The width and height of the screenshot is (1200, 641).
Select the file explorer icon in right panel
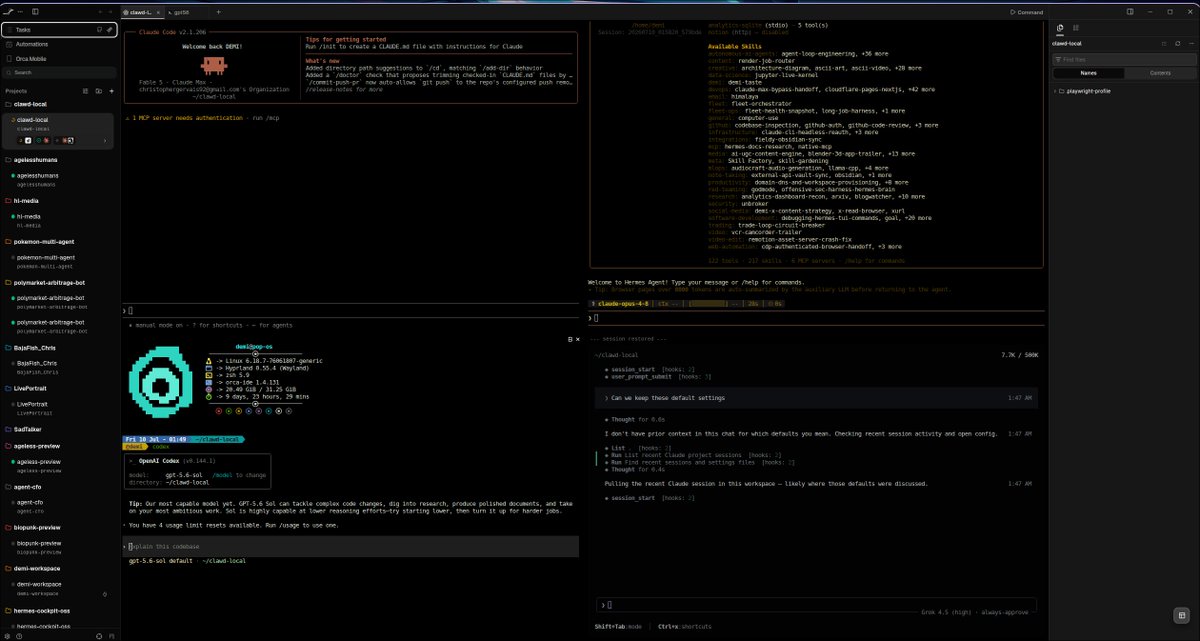[1061, 28]
